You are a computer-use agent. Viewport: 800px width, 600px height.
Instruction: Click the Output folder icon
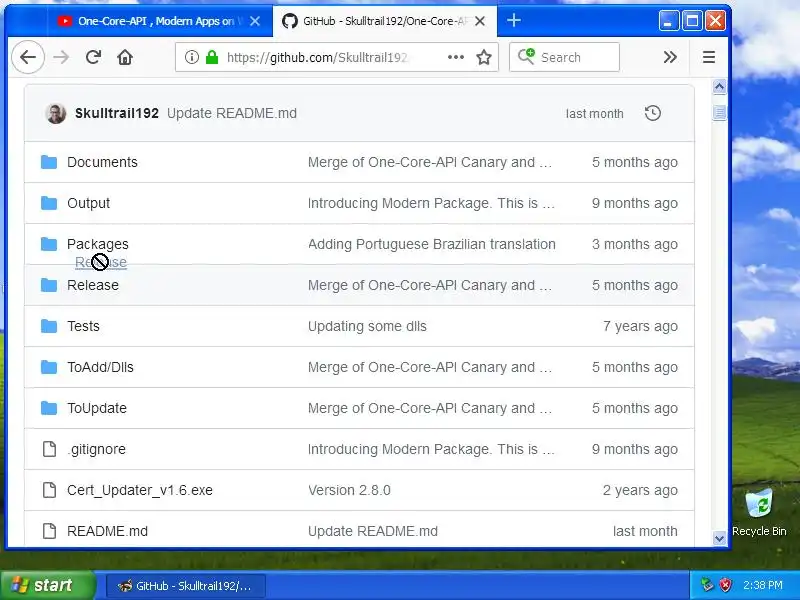(49, 203)
